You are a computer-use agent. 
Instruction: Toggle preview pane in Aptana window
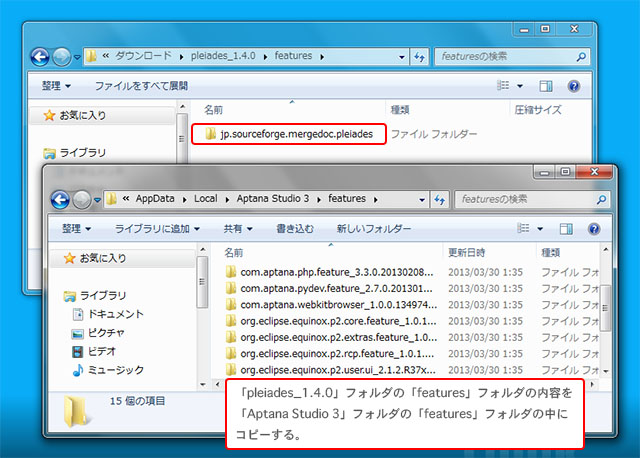[566, 229]
